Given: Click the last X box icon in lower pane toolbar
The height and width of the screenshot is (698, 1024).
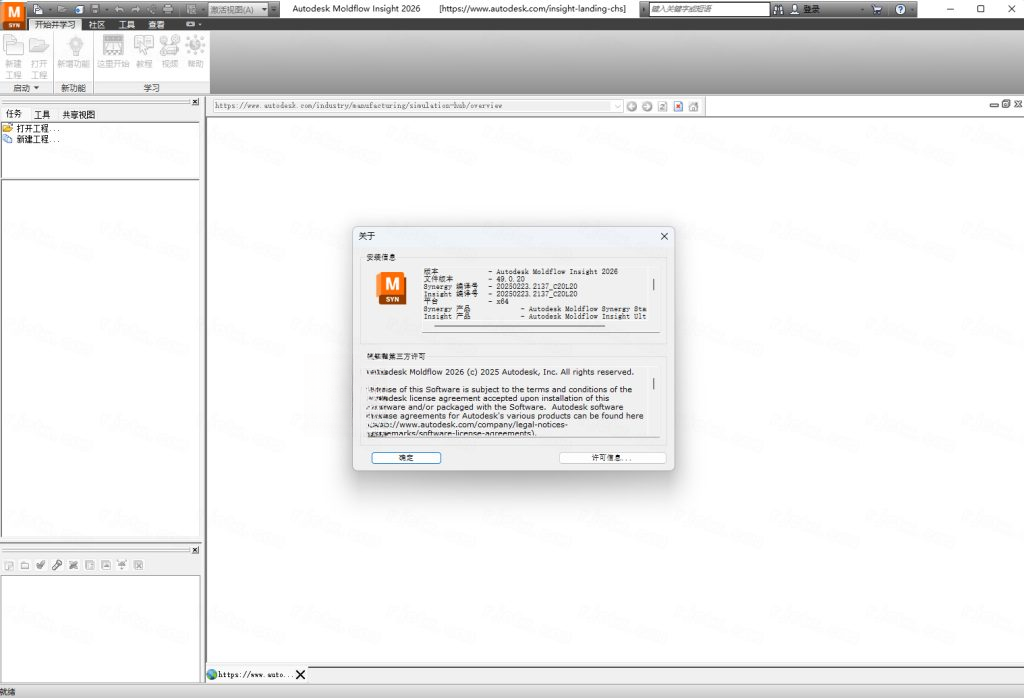Looking at the screenshot, I should (x=138, y=565).
